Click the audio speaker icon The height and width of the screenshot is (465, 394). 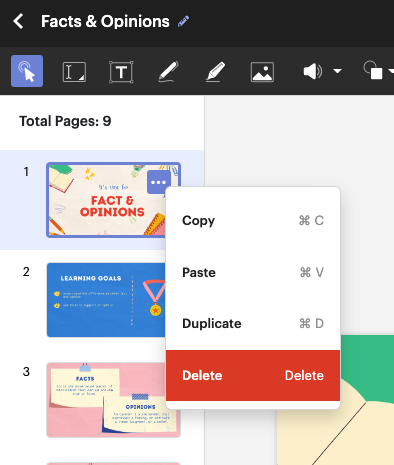pos(312,71)
